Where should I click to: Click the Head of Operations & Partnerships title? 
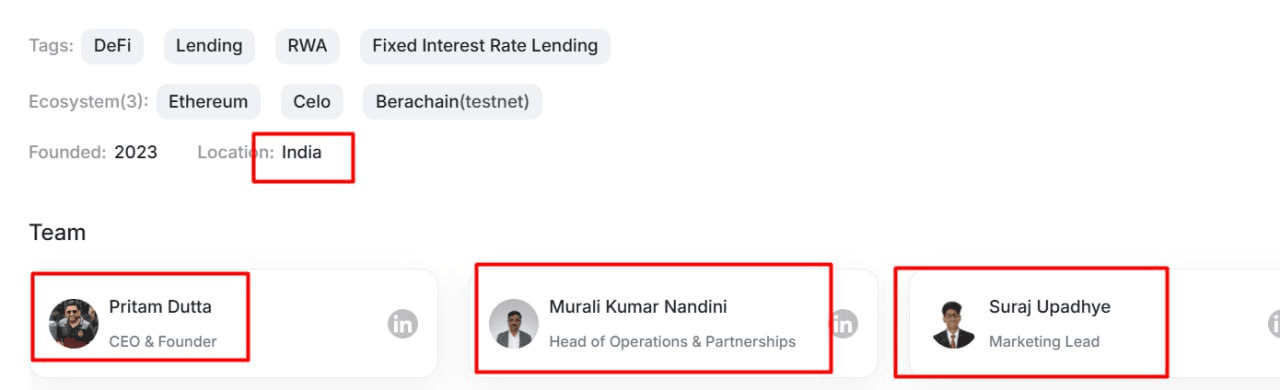click(672, 341)
